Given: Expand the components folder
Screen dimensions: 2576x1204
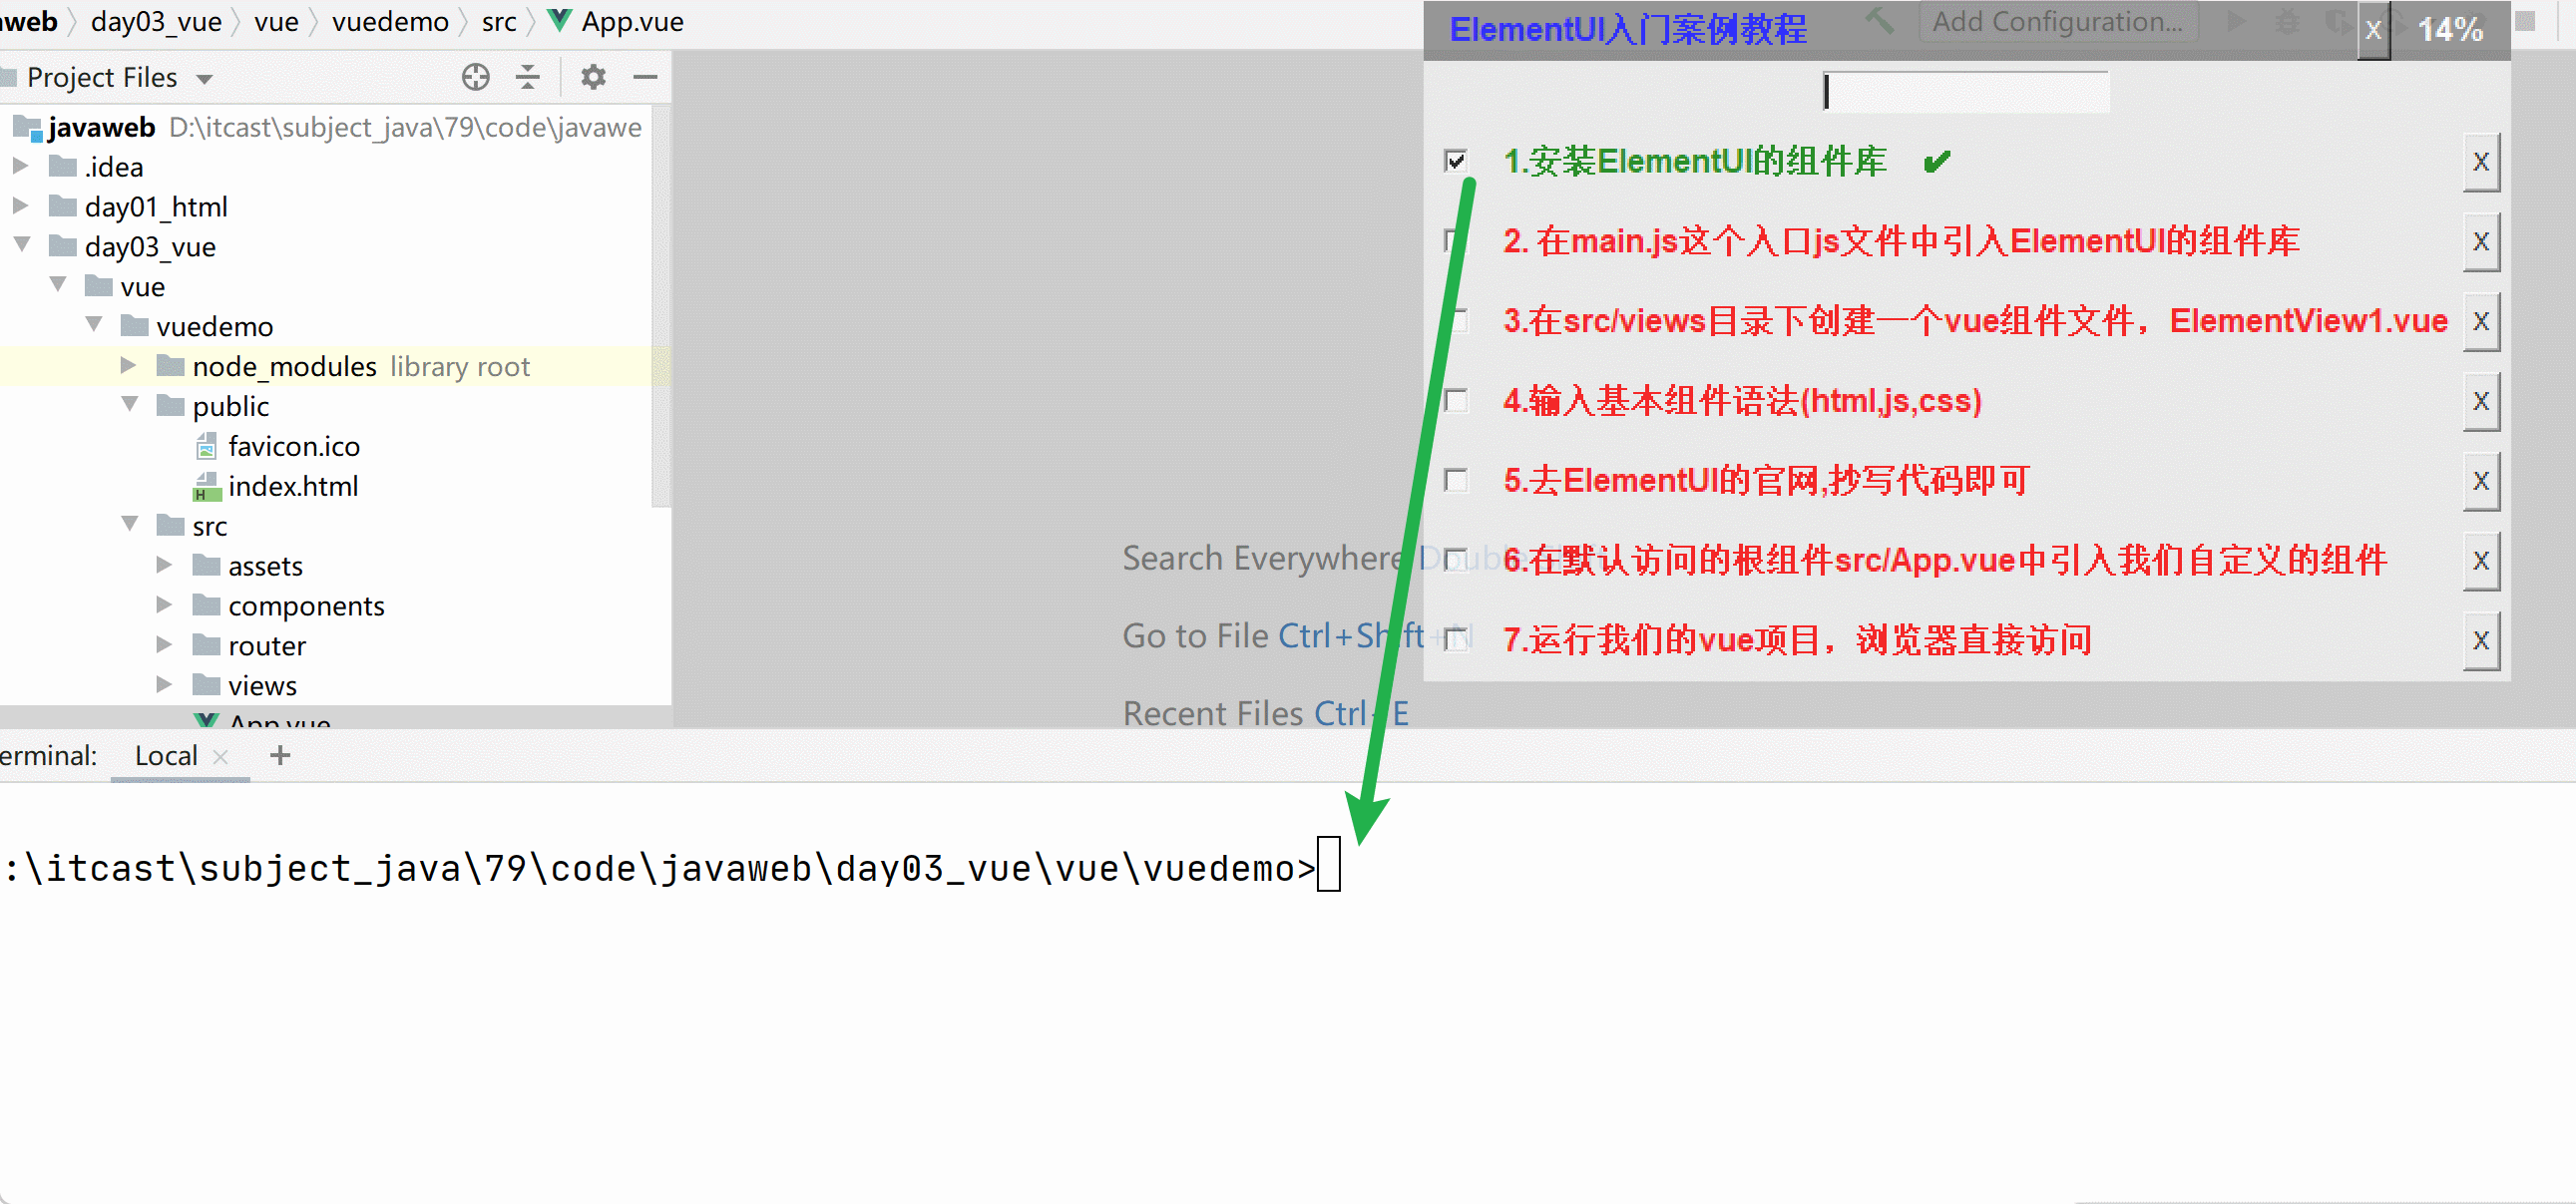Looking at the screenshot, I should 164,606.
